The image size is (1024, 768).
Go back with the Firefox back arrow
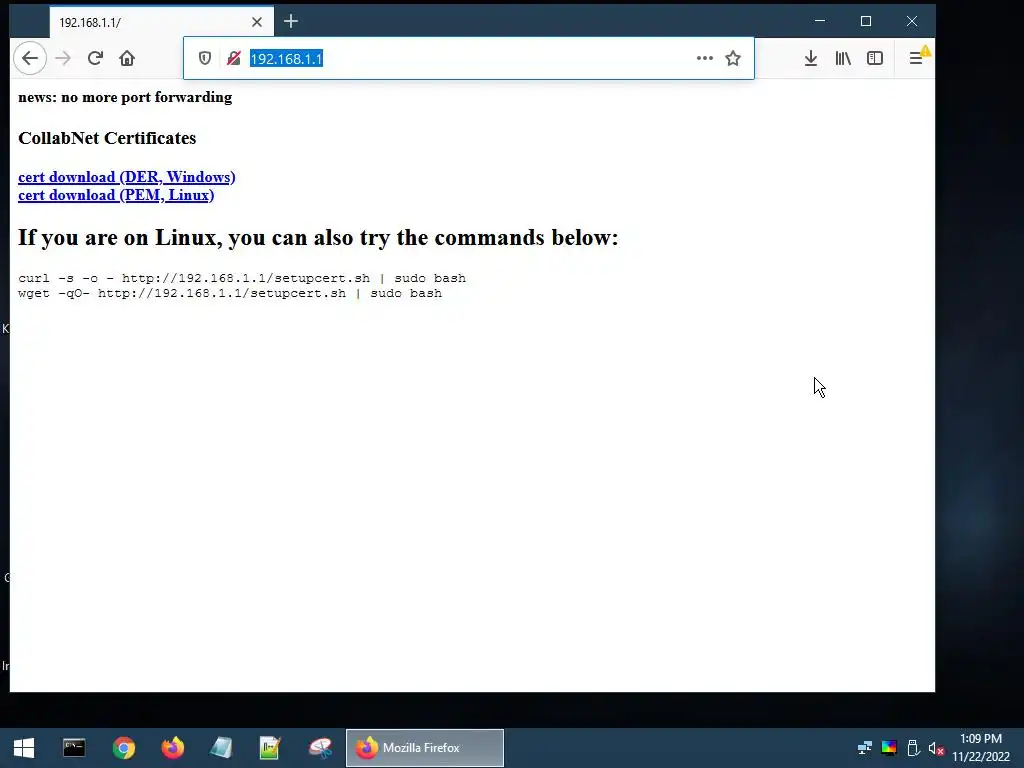30,58
